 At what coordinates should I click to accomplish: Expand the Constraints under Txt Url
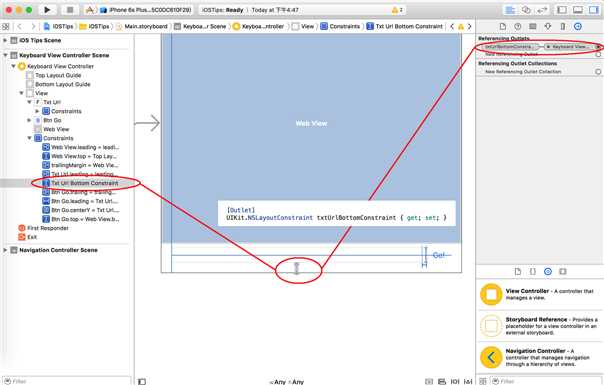tap(37, 111)
